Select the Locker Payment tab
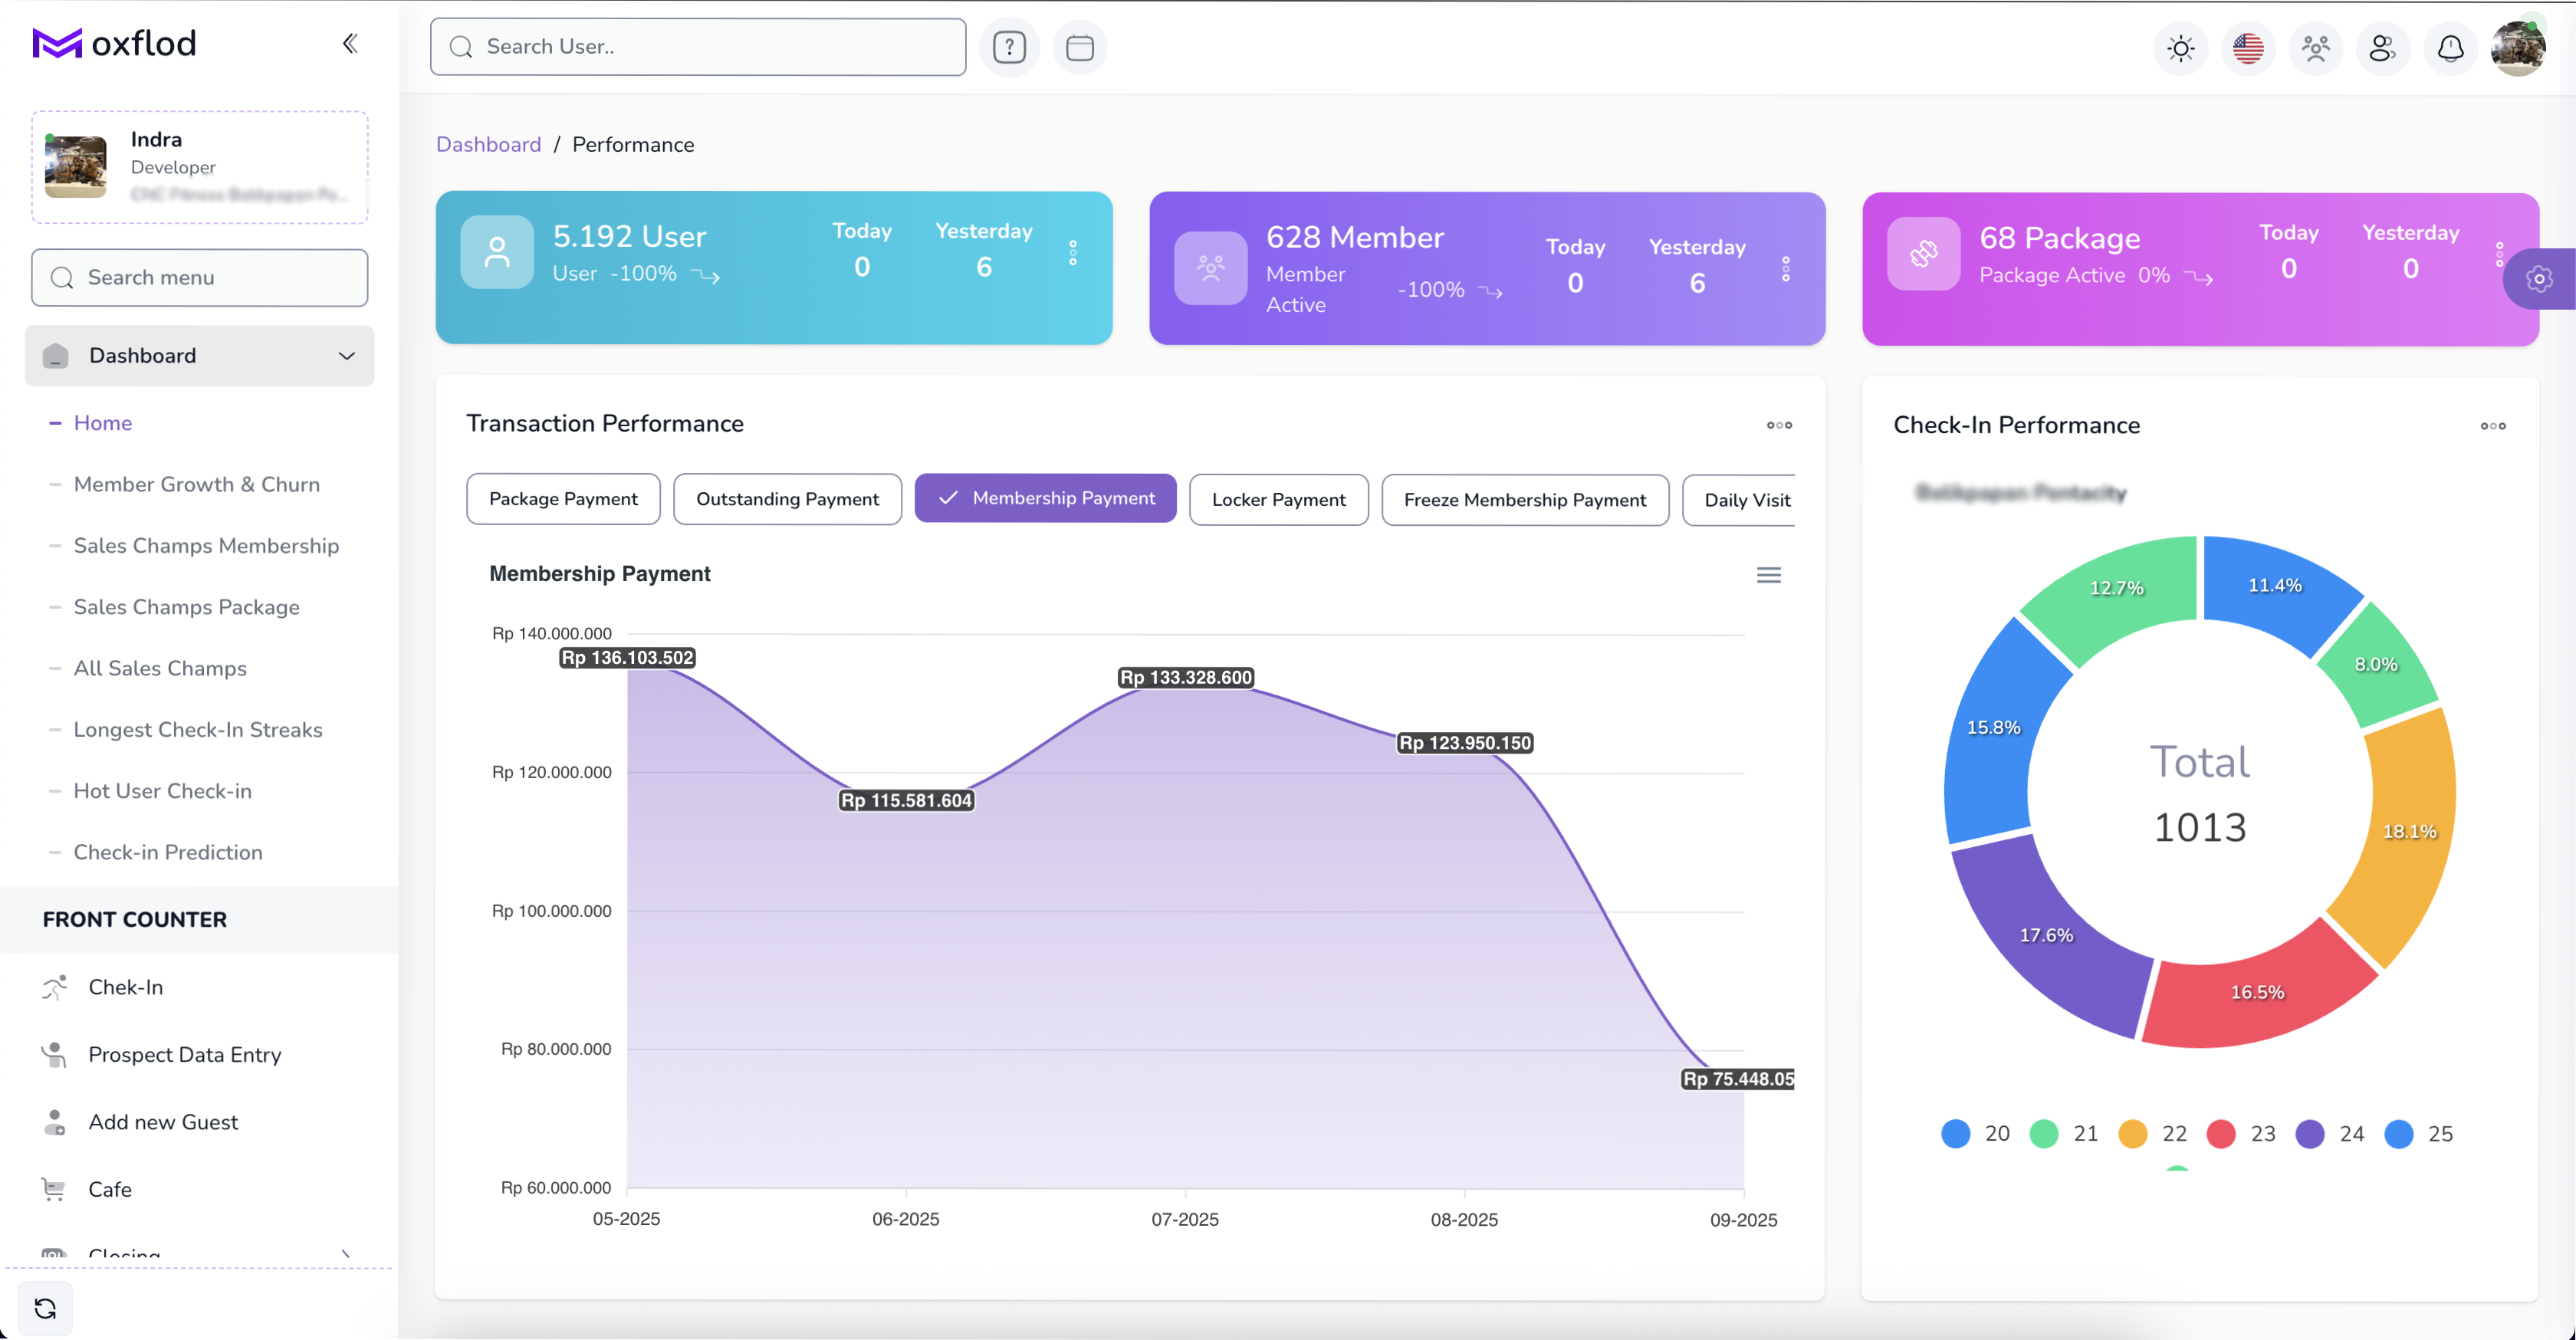The width and height of the screenshot is (2576, 1340). click(1277, 499)
